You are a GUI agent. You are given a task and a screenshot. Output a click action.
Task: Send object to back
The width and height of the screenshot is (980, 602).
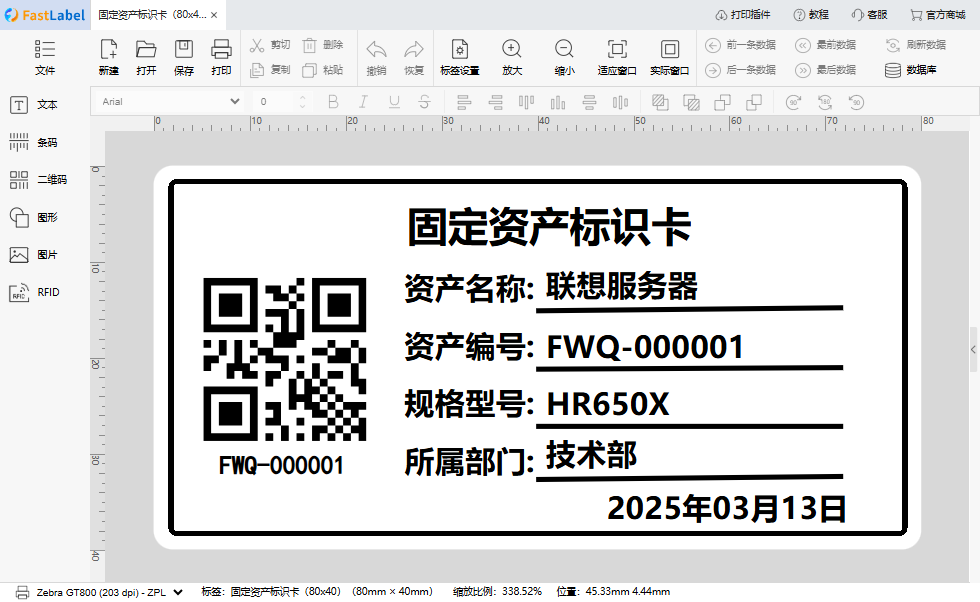coord(691,102)
